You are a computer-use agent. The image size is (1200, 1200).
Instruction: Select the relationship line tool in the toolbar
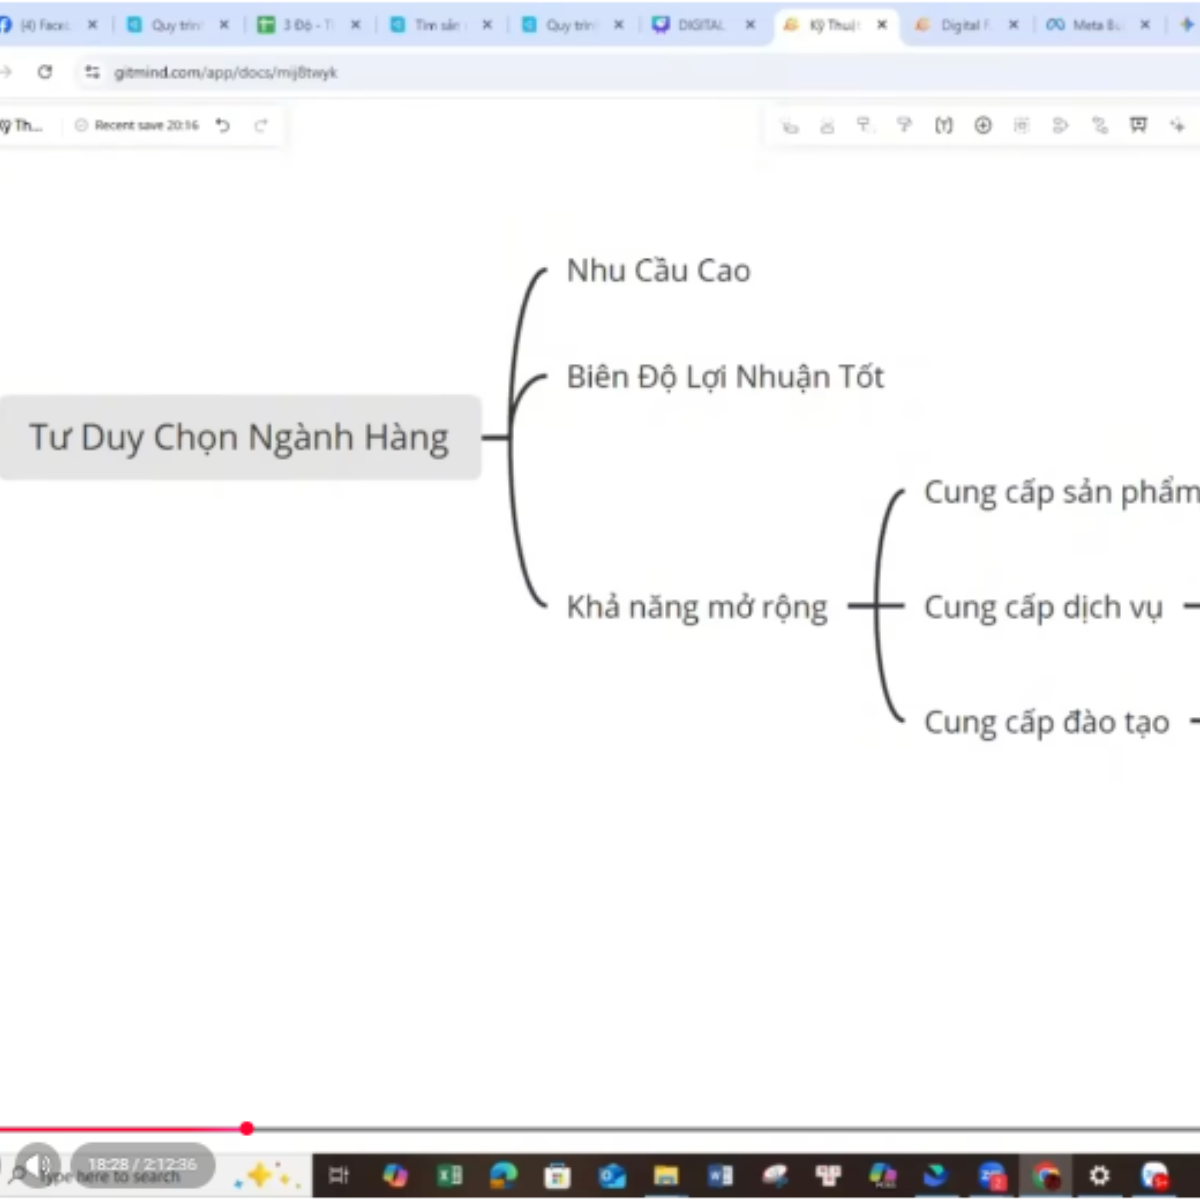[x=1099, y=125]
